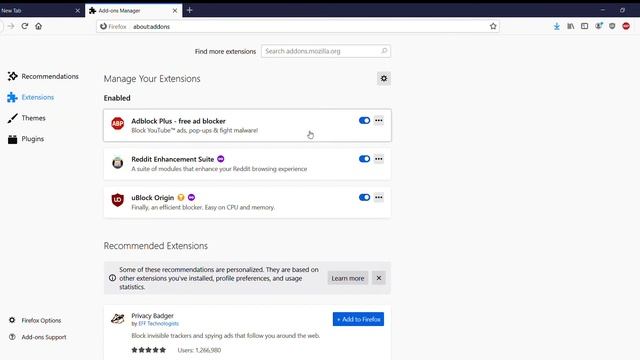
Task: Click the uBlock Origin extension logo
Action: pyautogui.click(x=118, y=200)
